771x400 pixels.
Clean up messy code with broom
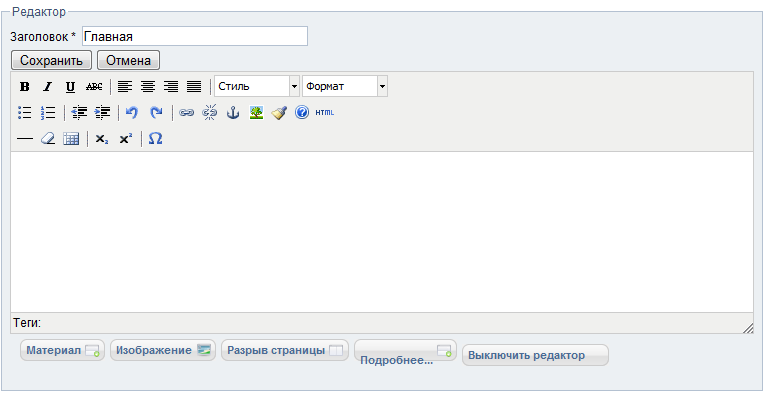[x=279, y=113]
